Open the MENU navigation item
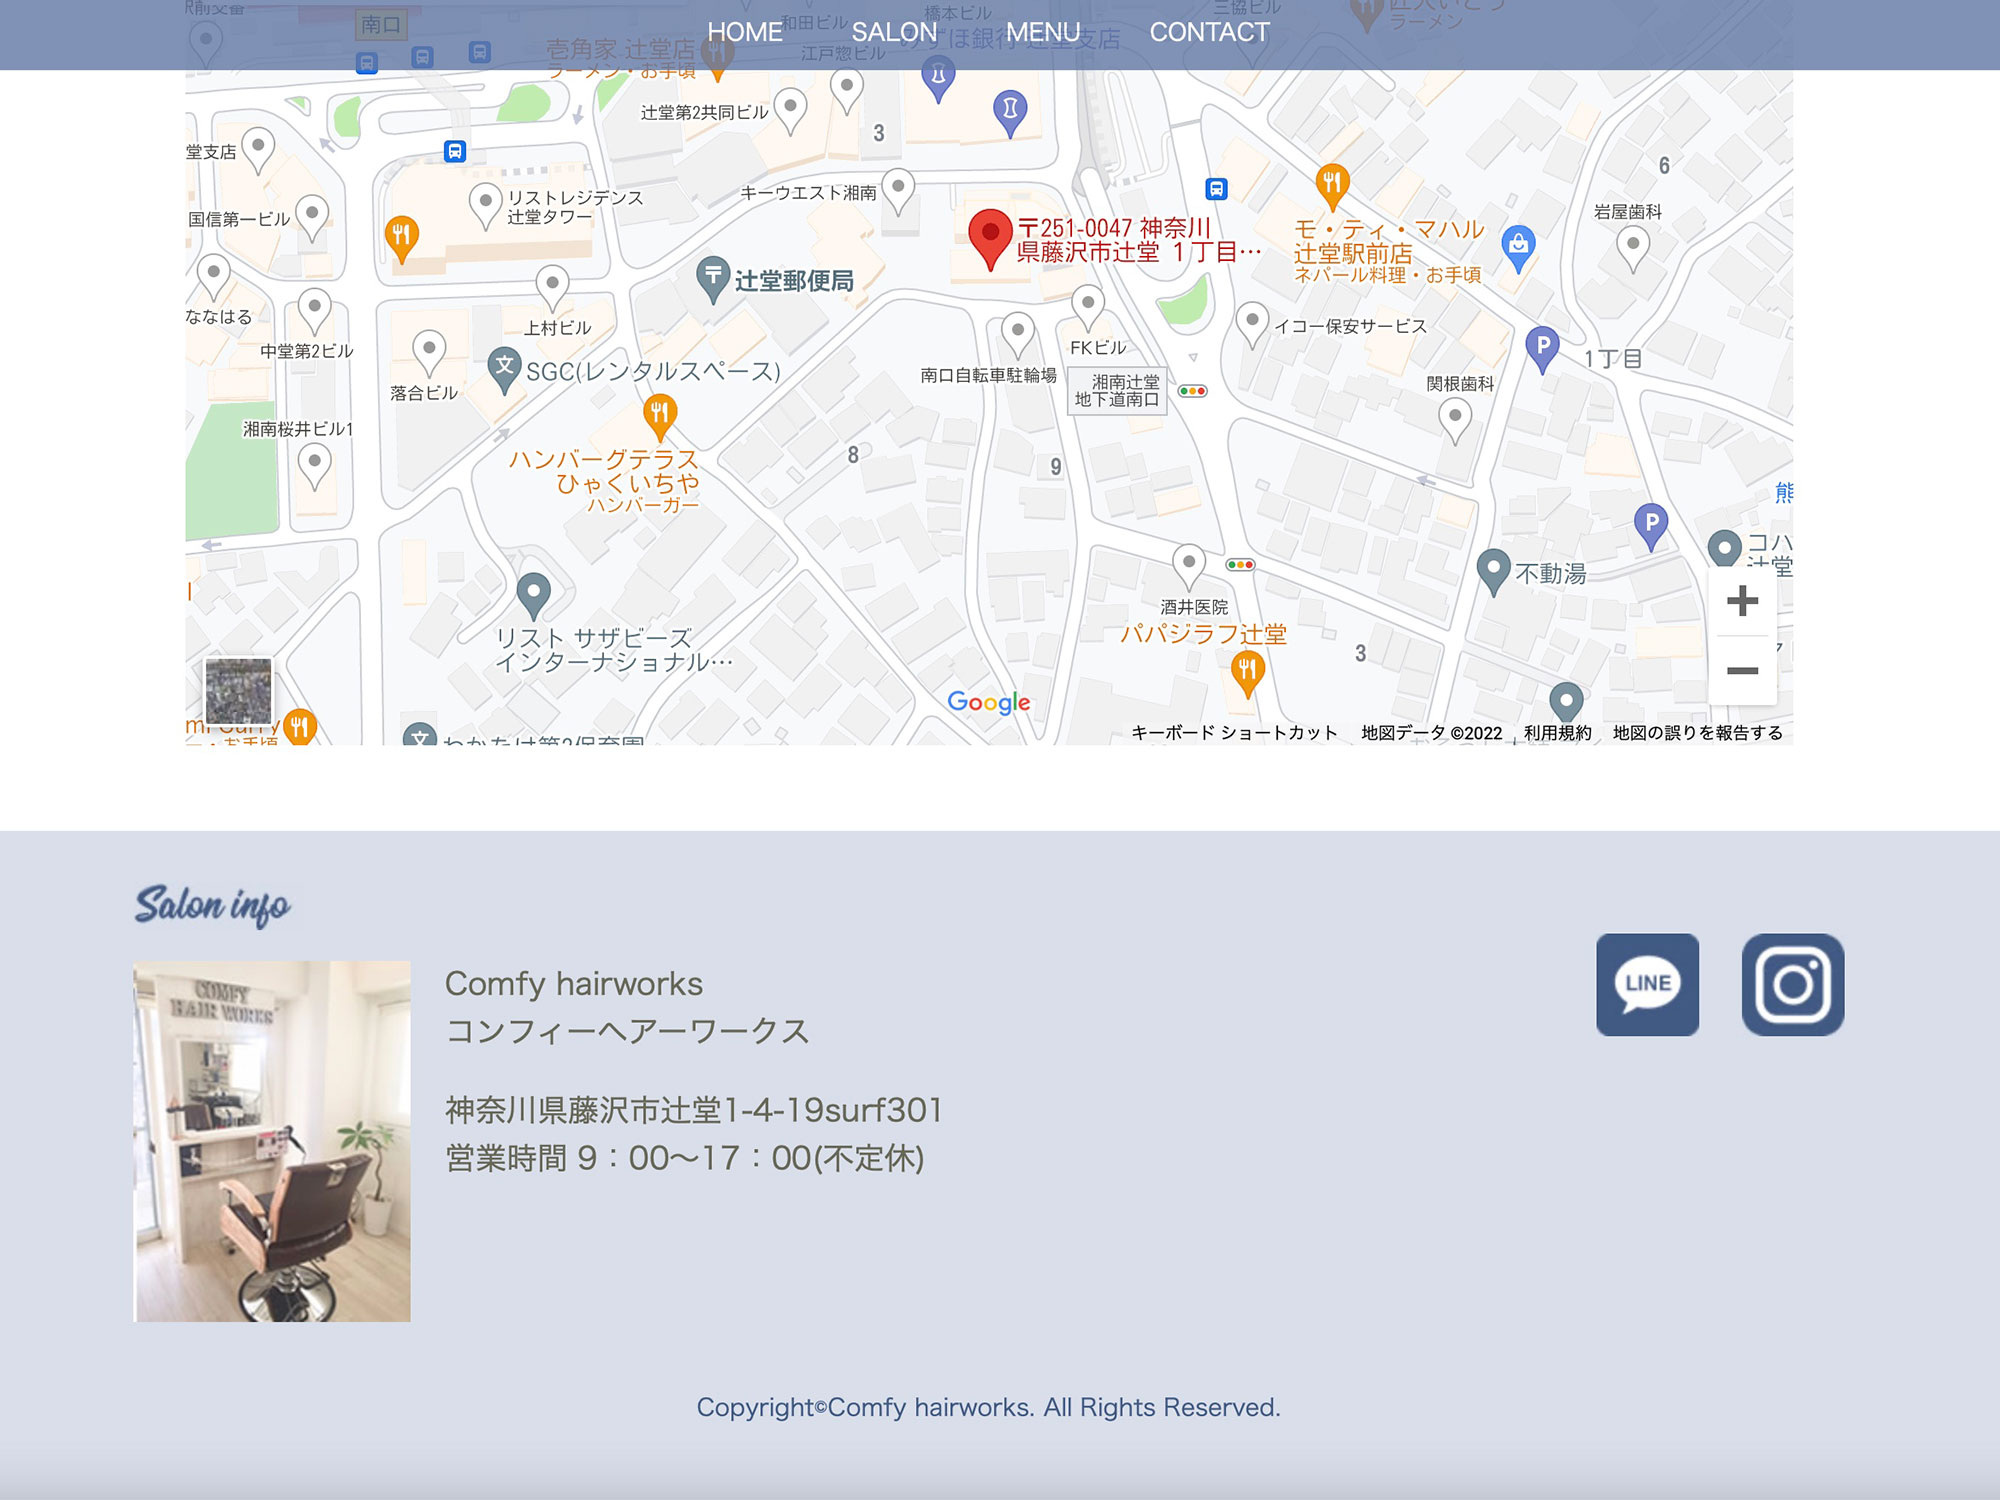 point(1043,32)
